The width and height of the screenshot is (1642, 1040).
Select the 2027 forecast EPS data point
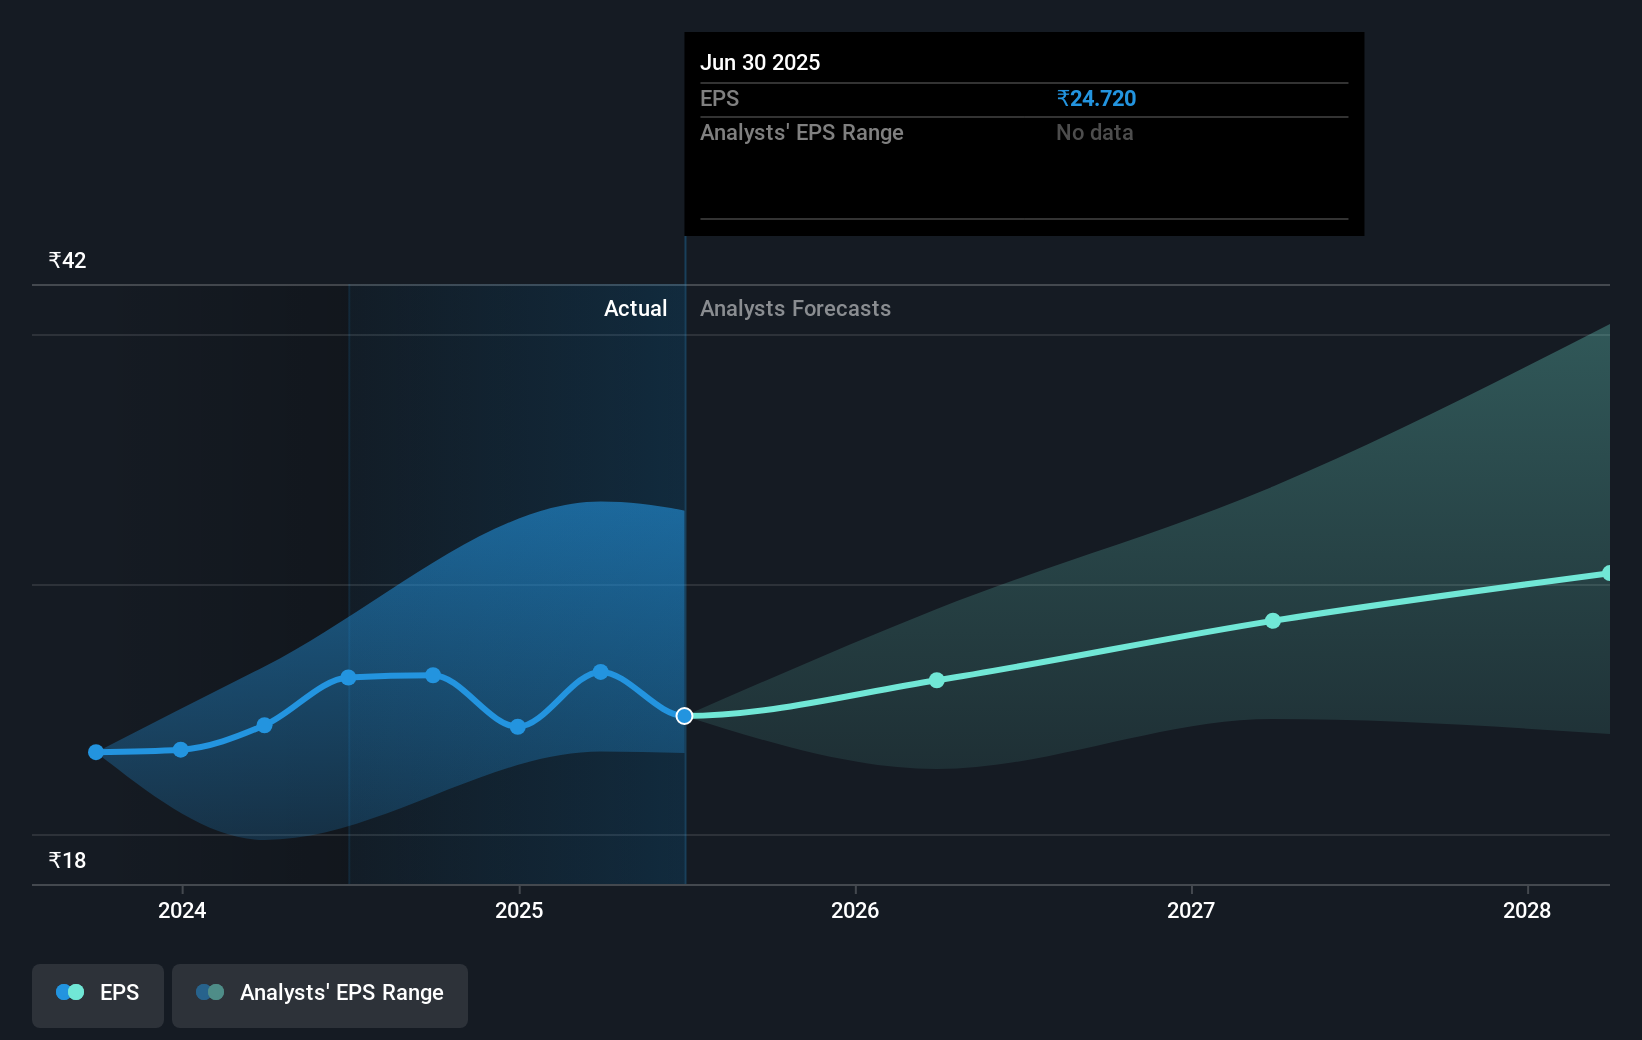coord(1272,621)
